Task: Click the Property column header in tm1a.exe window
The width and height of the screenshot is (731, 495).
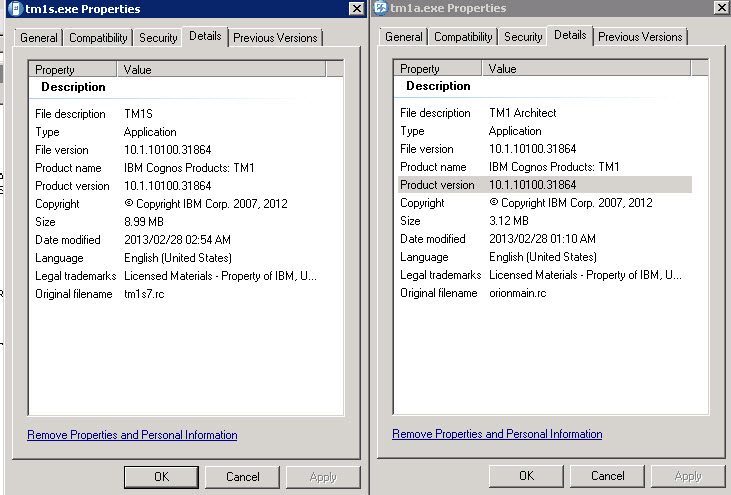Action: [x=438, y=69]
